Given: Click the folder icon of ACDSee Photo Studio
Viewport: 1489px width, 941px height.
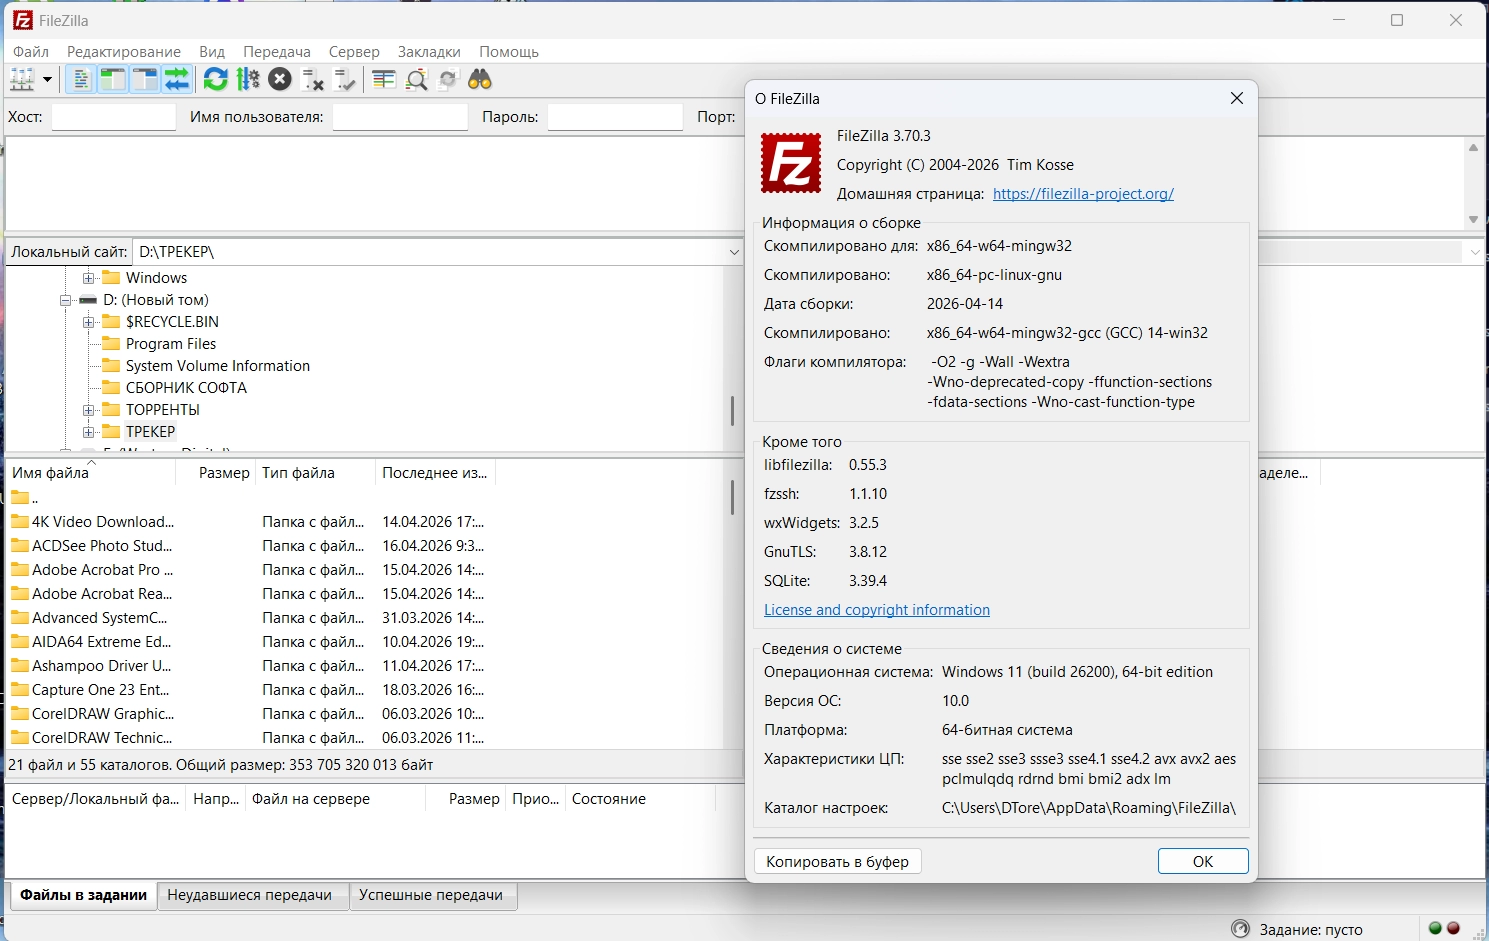Looking at the screenshot, I should click(20, 545).
